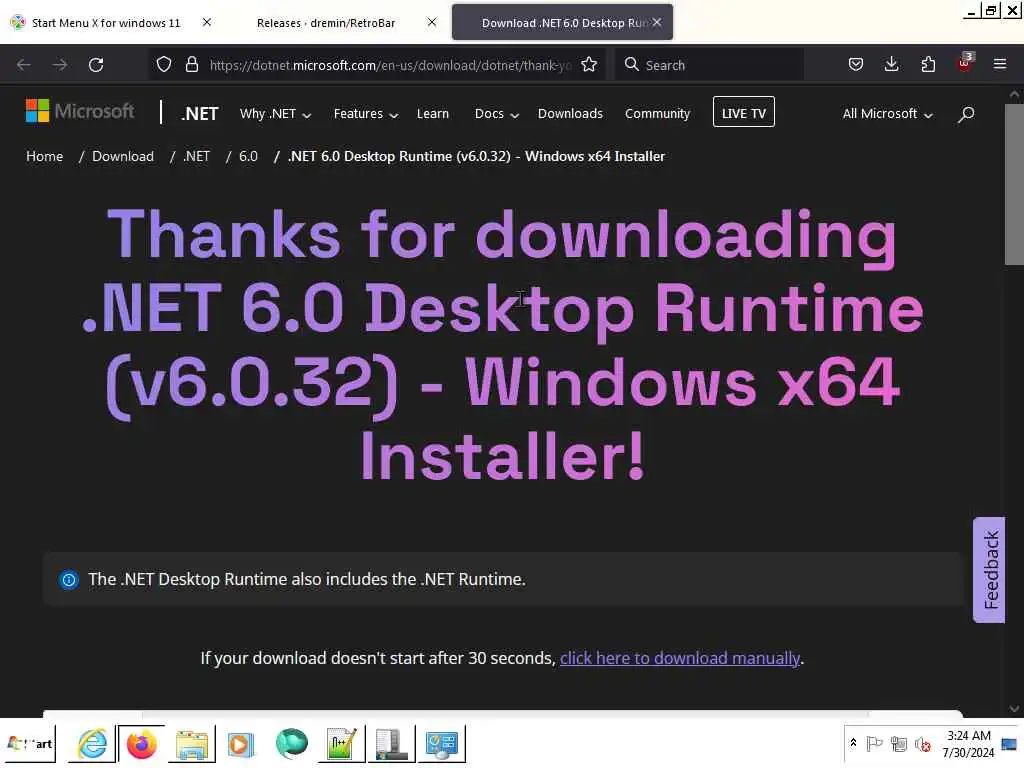Click the browser Search field

709,65
